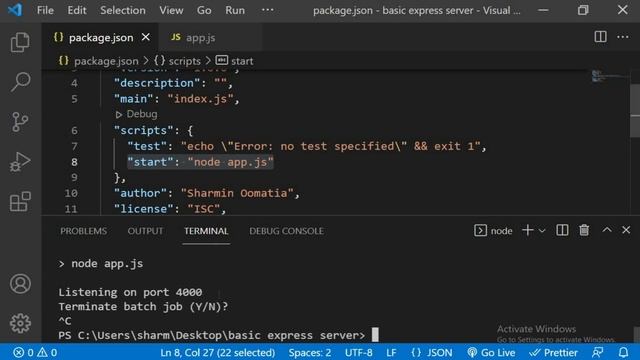Select the node terminal instance
Viewport: 640px width, 360px height.
493,231
